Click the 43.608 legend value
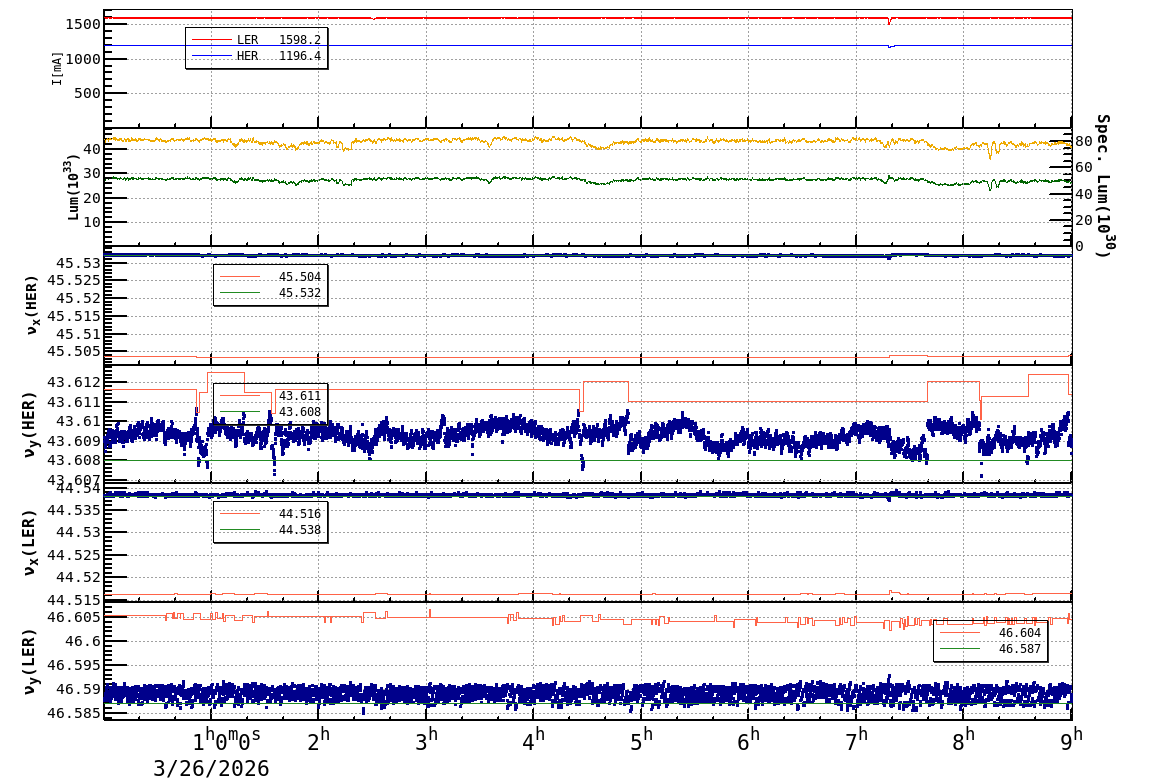1154x782 pixels. pyautogui.click(x=299, y=412)
